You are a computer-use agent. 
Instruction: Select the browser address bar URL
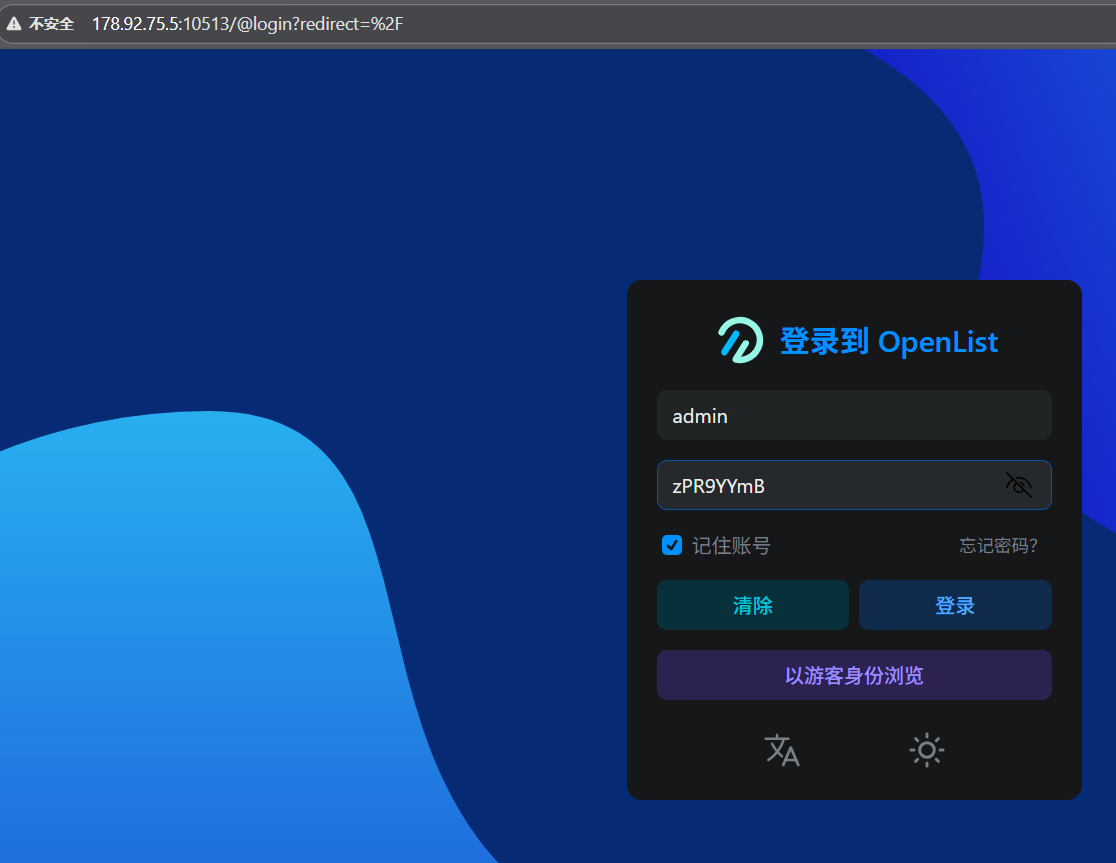tap(248, 23)
